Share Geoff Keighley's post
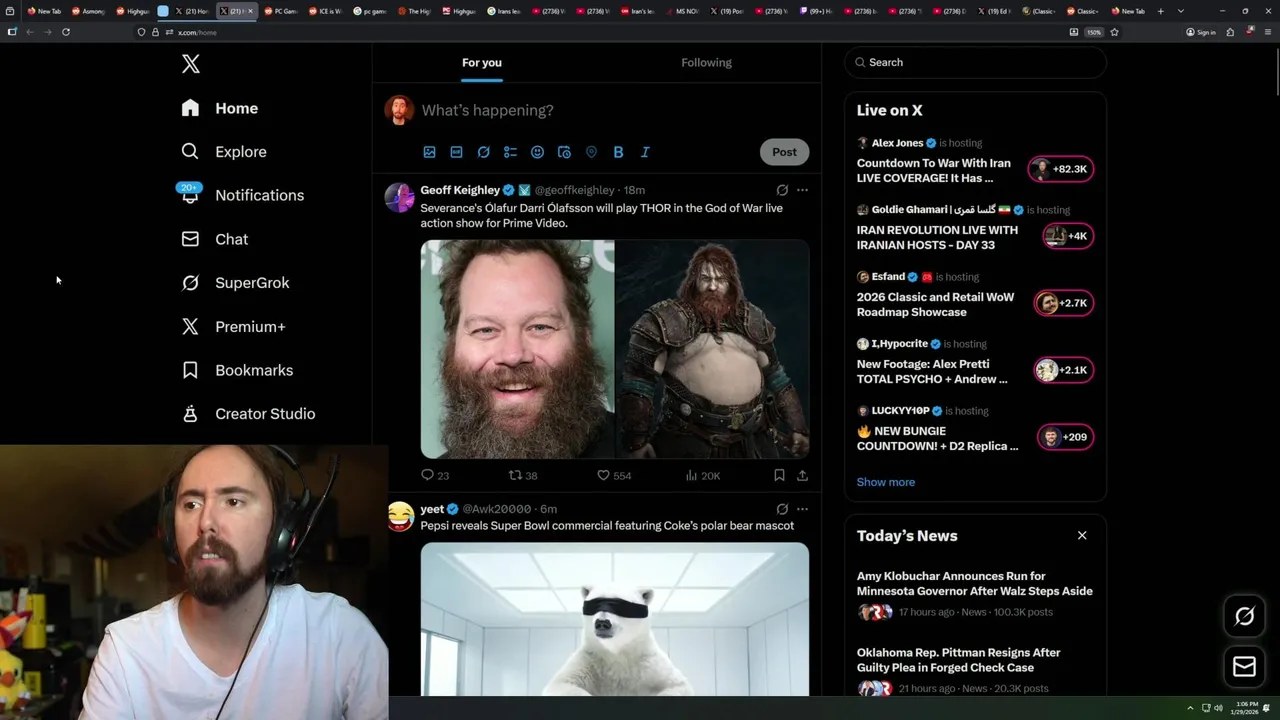Image resolution: width=1280 pixels, height=720 pixels. click(x=802, y=476)
